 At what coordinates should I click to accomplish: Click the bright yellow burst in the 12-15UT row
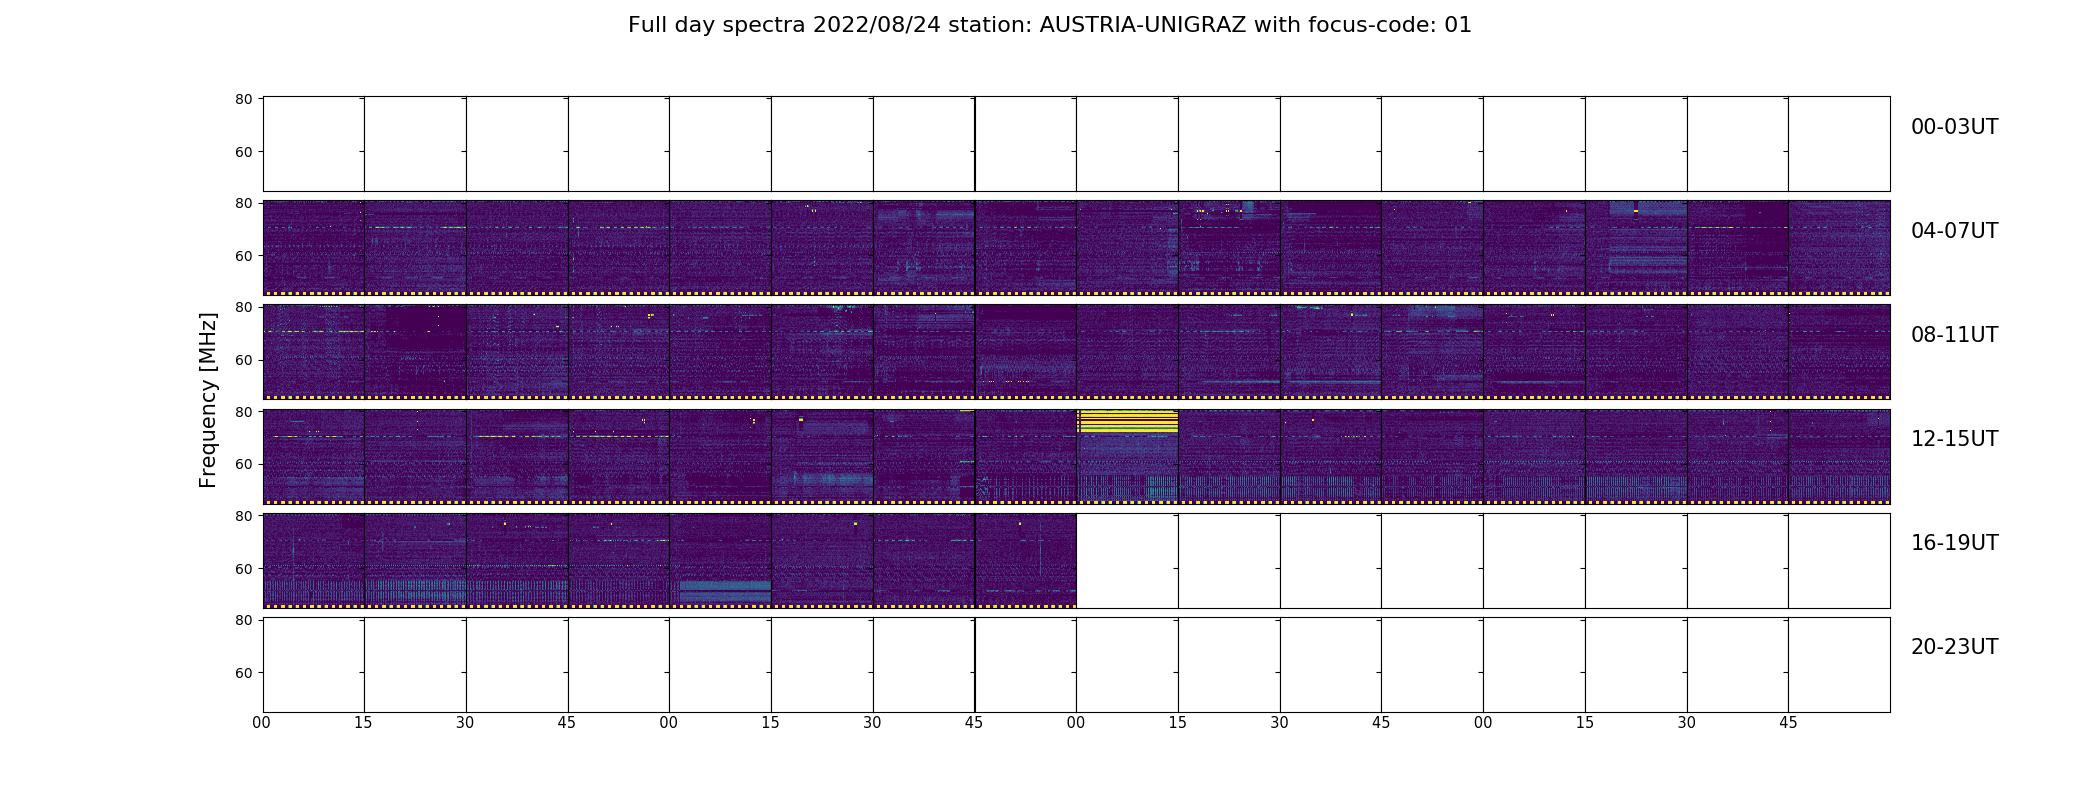(1127, 422)
